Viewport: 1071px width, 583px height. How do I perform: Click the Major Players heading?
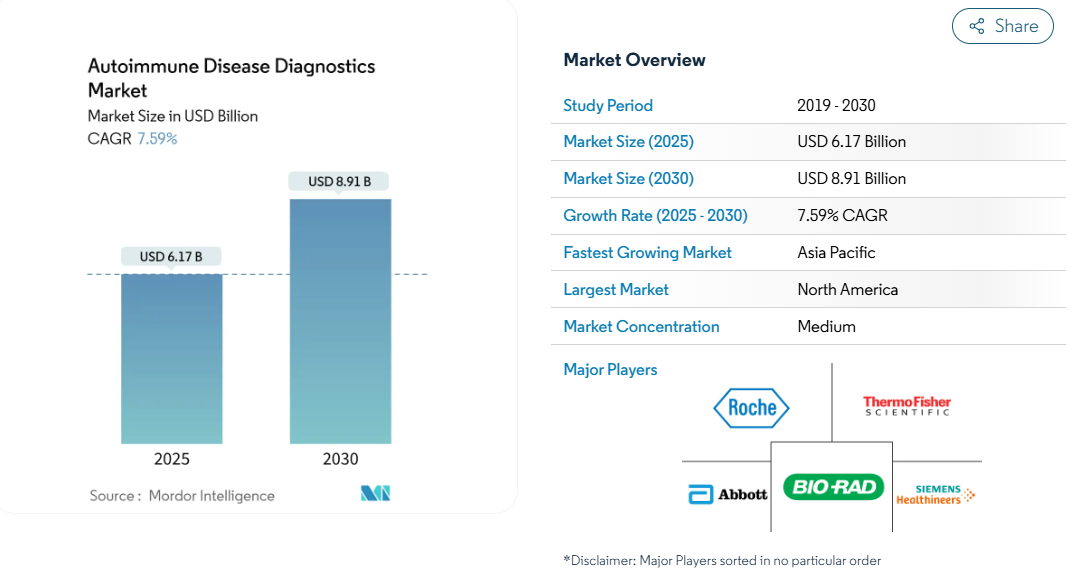[x=610, y=369]
